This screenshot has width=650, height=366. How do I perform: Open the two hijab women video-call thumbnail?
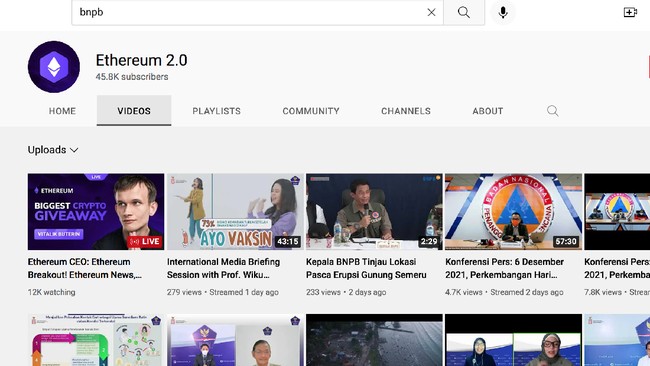513,340
